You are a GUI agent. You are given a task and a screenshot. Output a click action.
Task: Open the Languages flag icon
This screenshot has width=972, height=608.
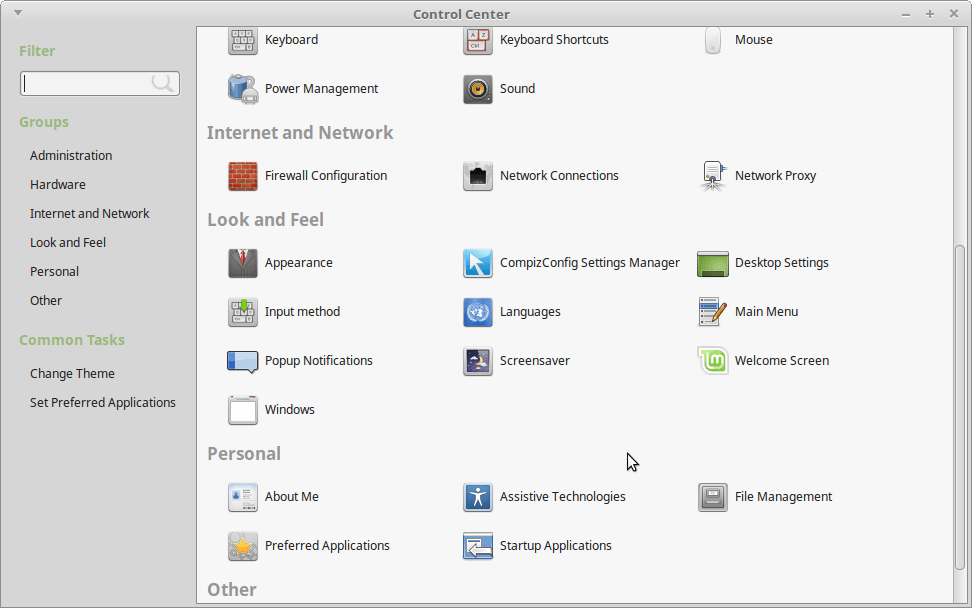pos(477,312)
